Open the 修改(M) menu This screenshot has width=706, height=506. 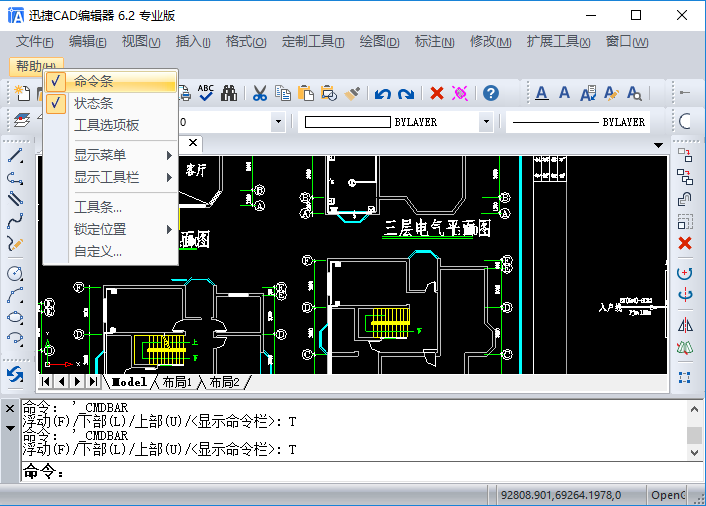490,42
